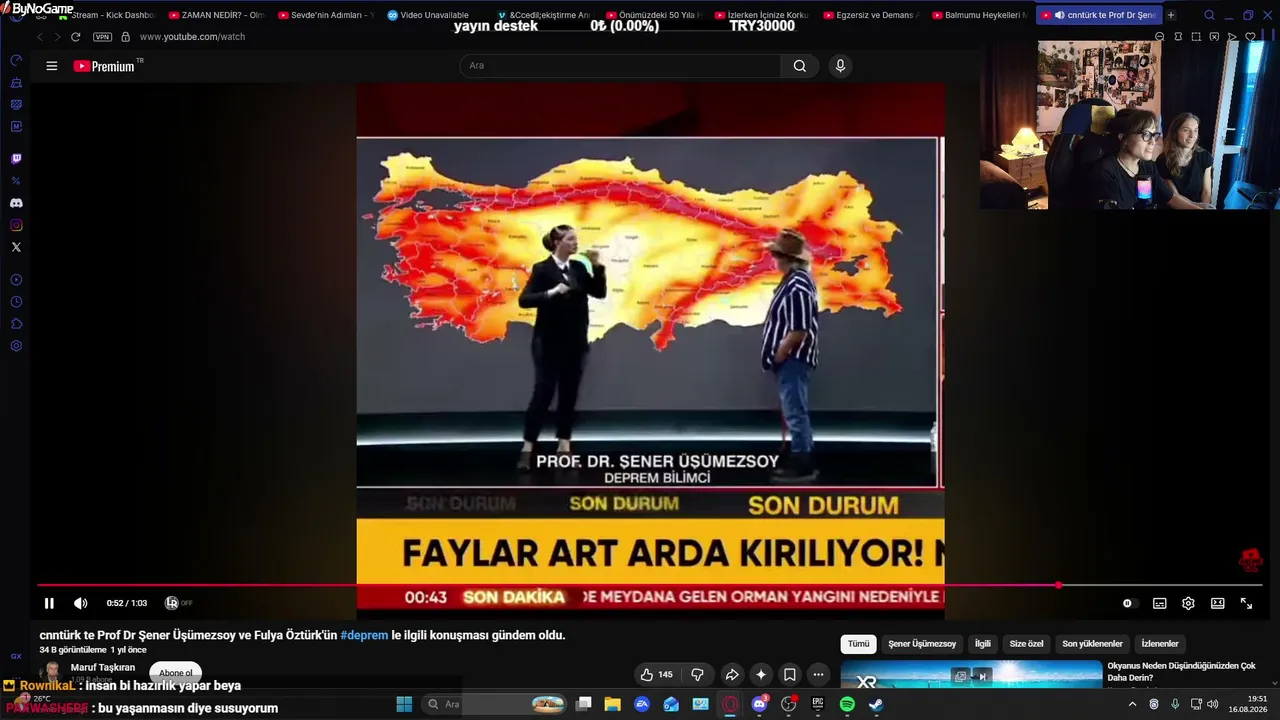Open Spotify from the taskbar

[x=847, y=704]
